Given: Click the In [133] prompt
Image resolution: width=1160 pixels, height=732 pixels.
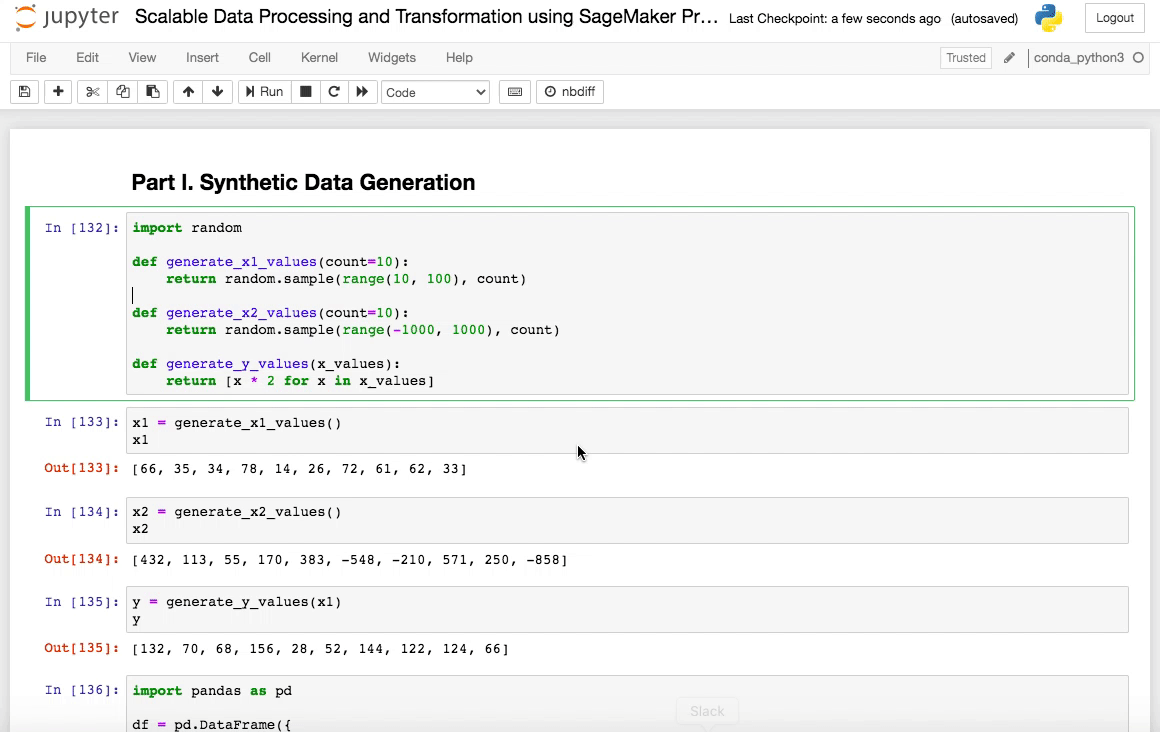Looking at the screenshot, I should pos(81,422).
